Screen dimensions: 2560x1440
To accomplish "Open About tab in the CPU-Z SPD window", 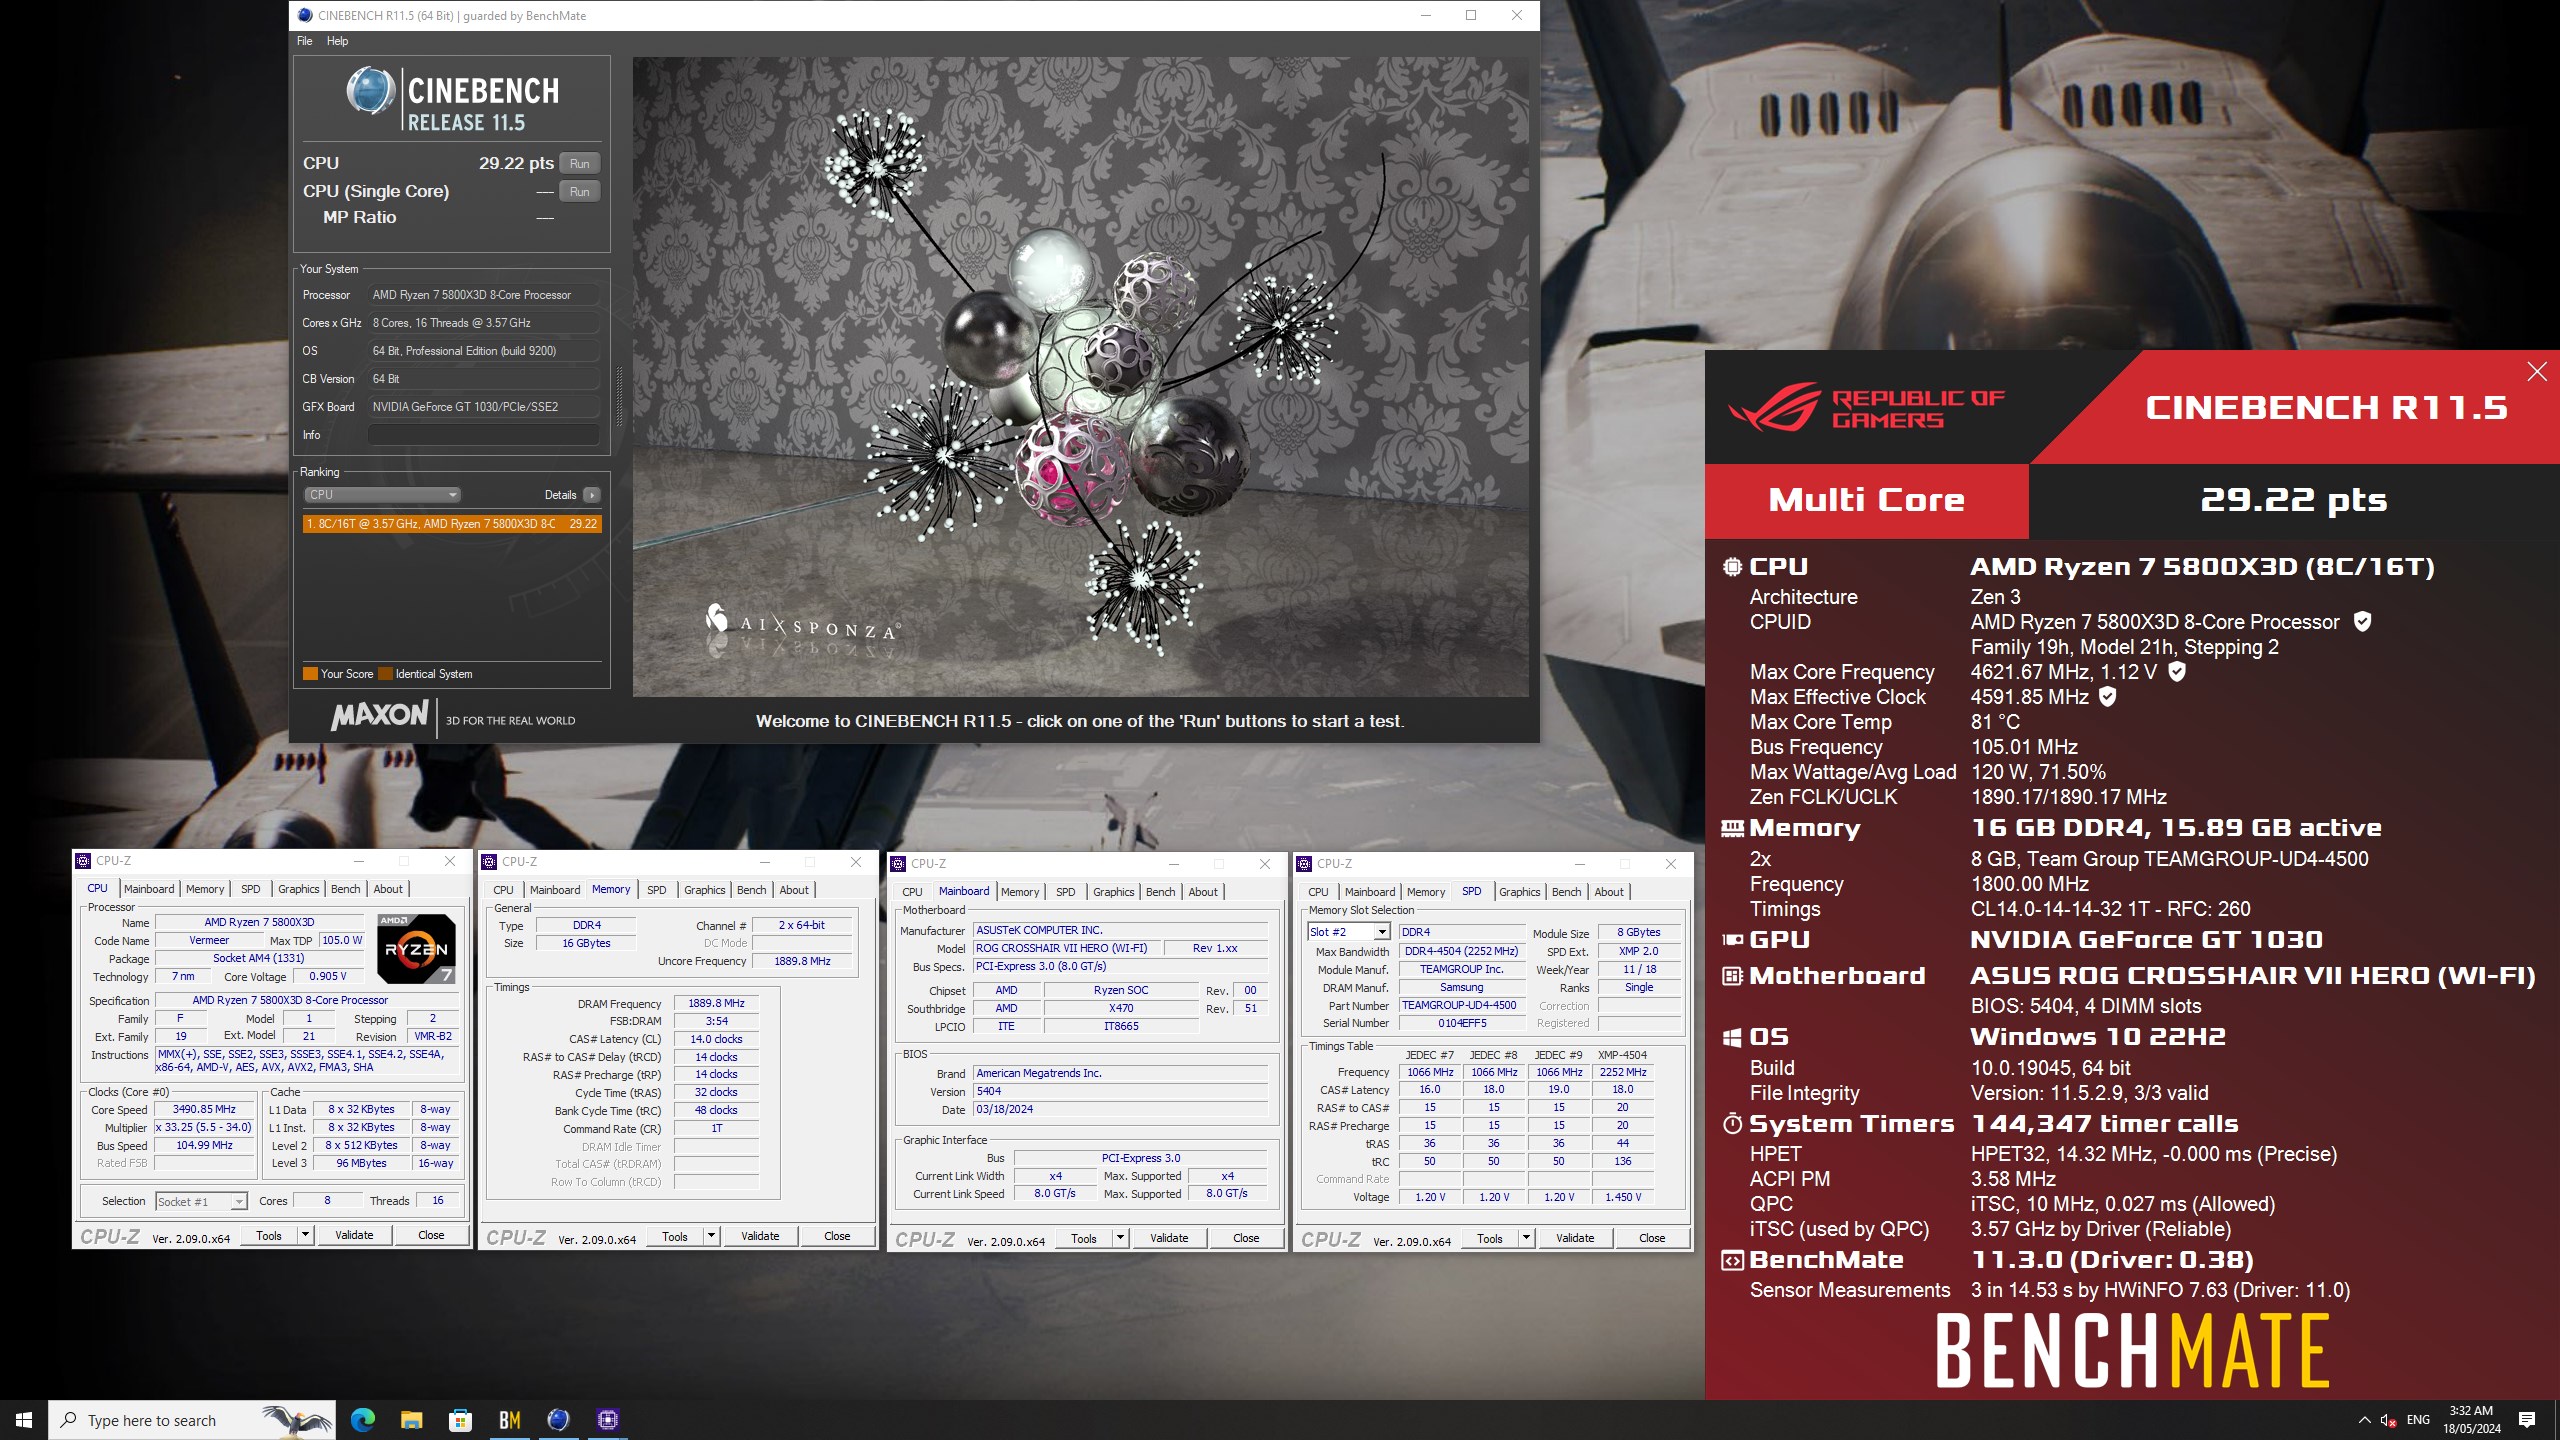I will point(1609,892).
